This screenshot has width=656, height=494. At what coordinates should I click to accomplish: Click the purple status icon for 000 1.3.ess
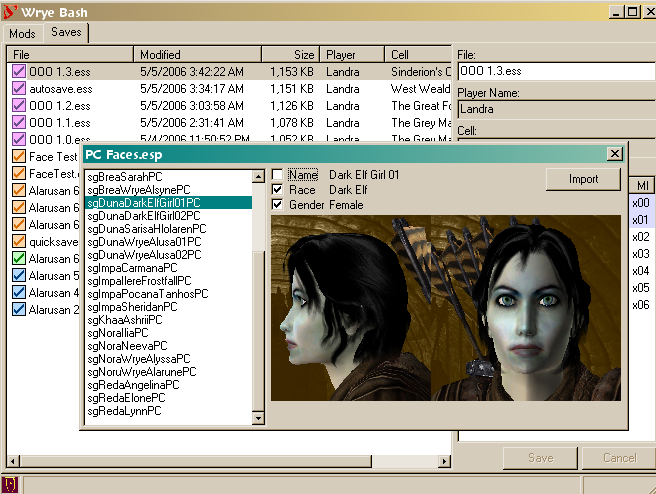[18, 71]
